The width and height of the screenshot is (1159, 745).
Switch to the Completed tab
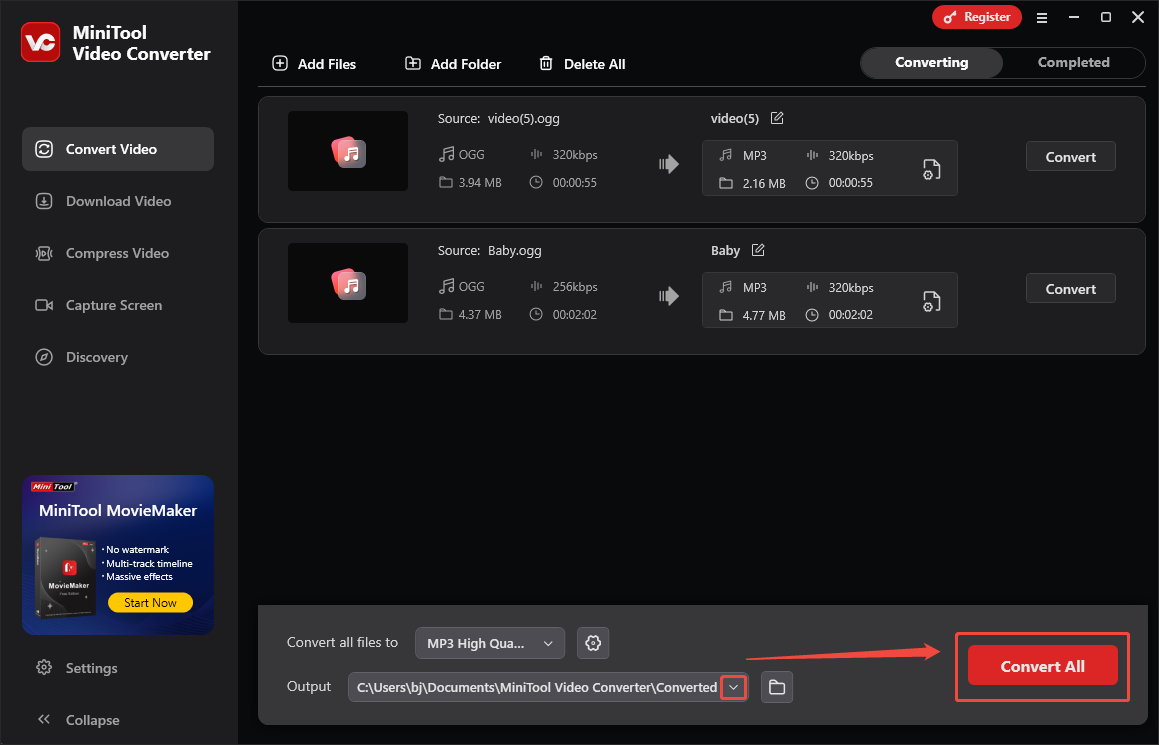pos(1073,63)
